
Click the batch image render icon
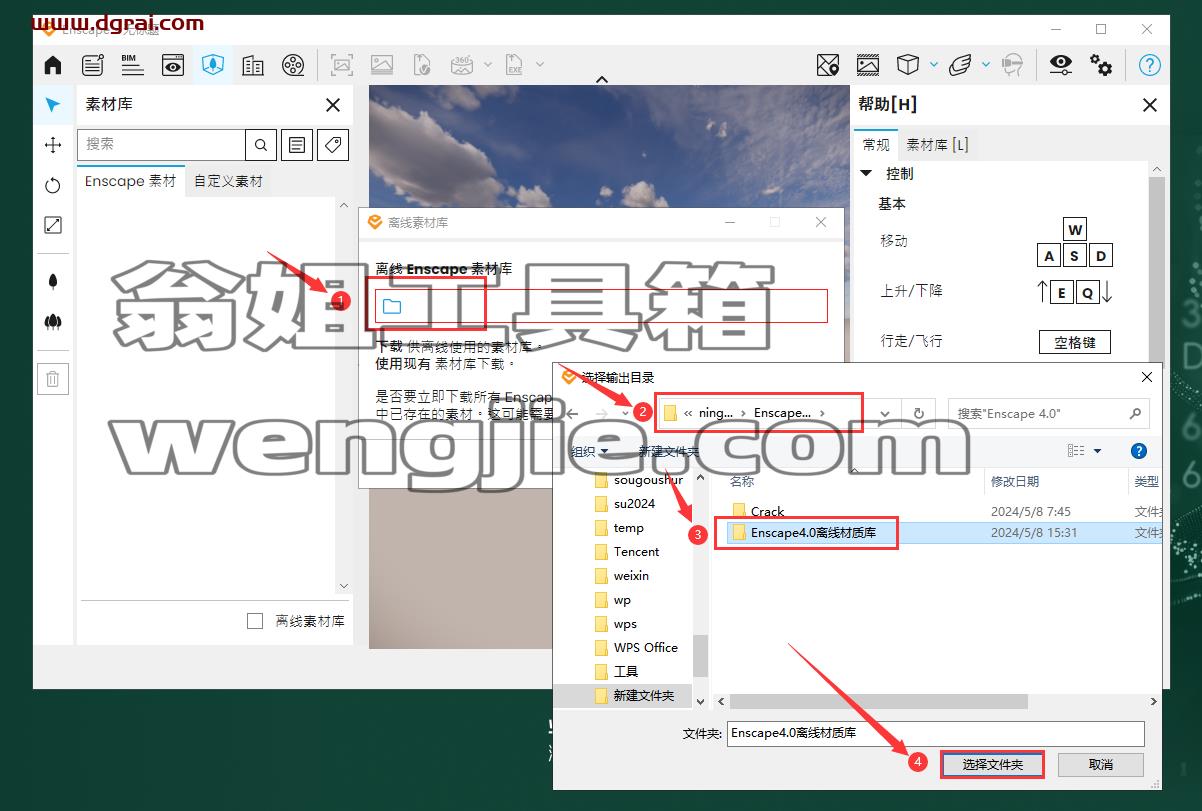click(382, 66)
